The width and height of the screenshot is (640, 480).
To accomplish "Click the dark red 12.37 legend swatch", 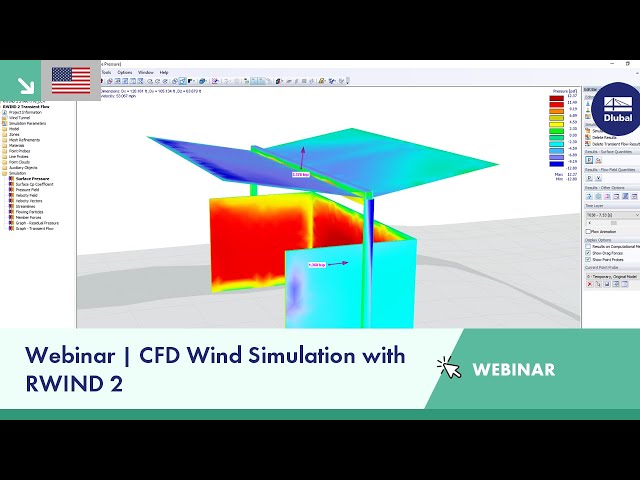I will tap(556, 98).
